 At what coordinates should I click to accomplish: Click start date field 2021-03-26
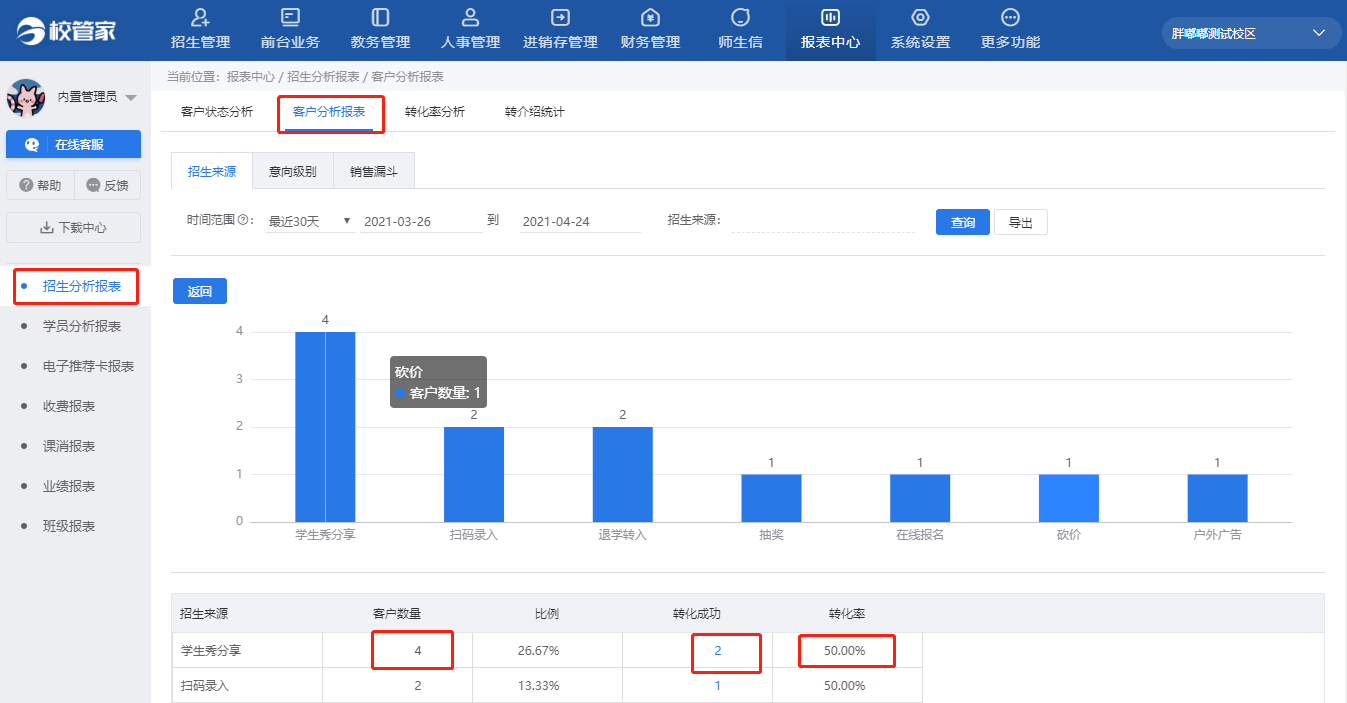click(421, 222)
